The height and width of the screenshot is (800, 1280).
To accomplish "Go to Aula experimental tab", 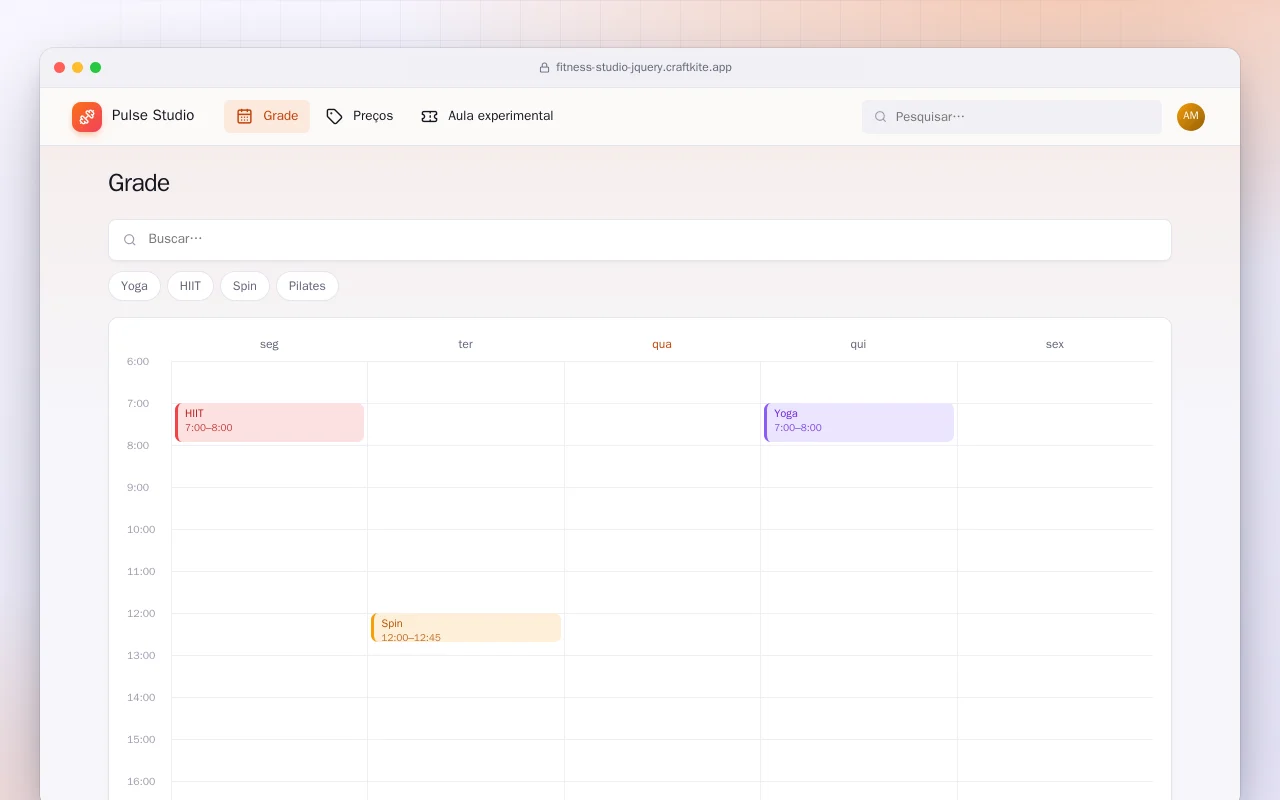I will click(x=487, y=116).
